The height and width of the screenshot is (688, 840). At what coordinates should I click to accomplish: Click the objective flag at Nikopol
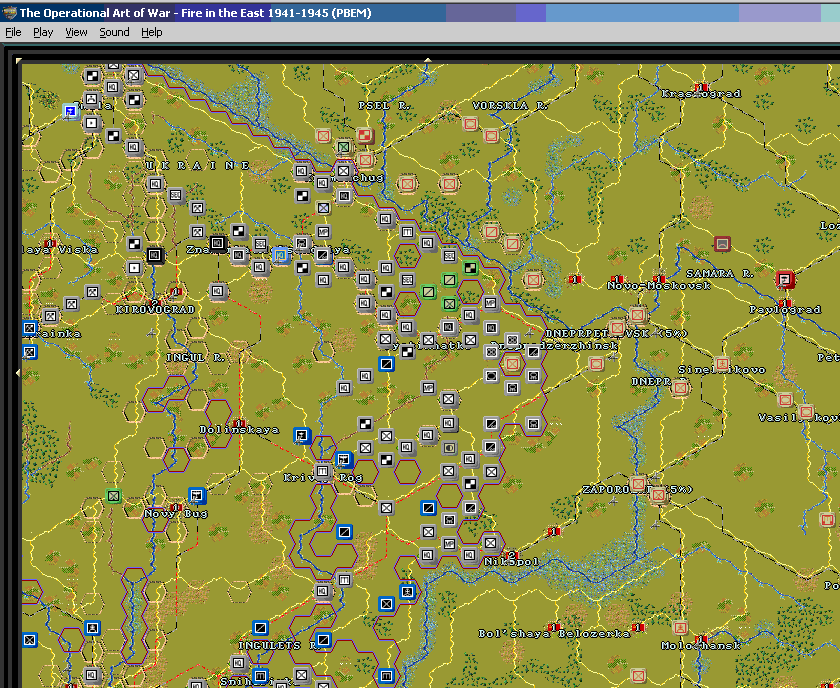pos(512,555)
